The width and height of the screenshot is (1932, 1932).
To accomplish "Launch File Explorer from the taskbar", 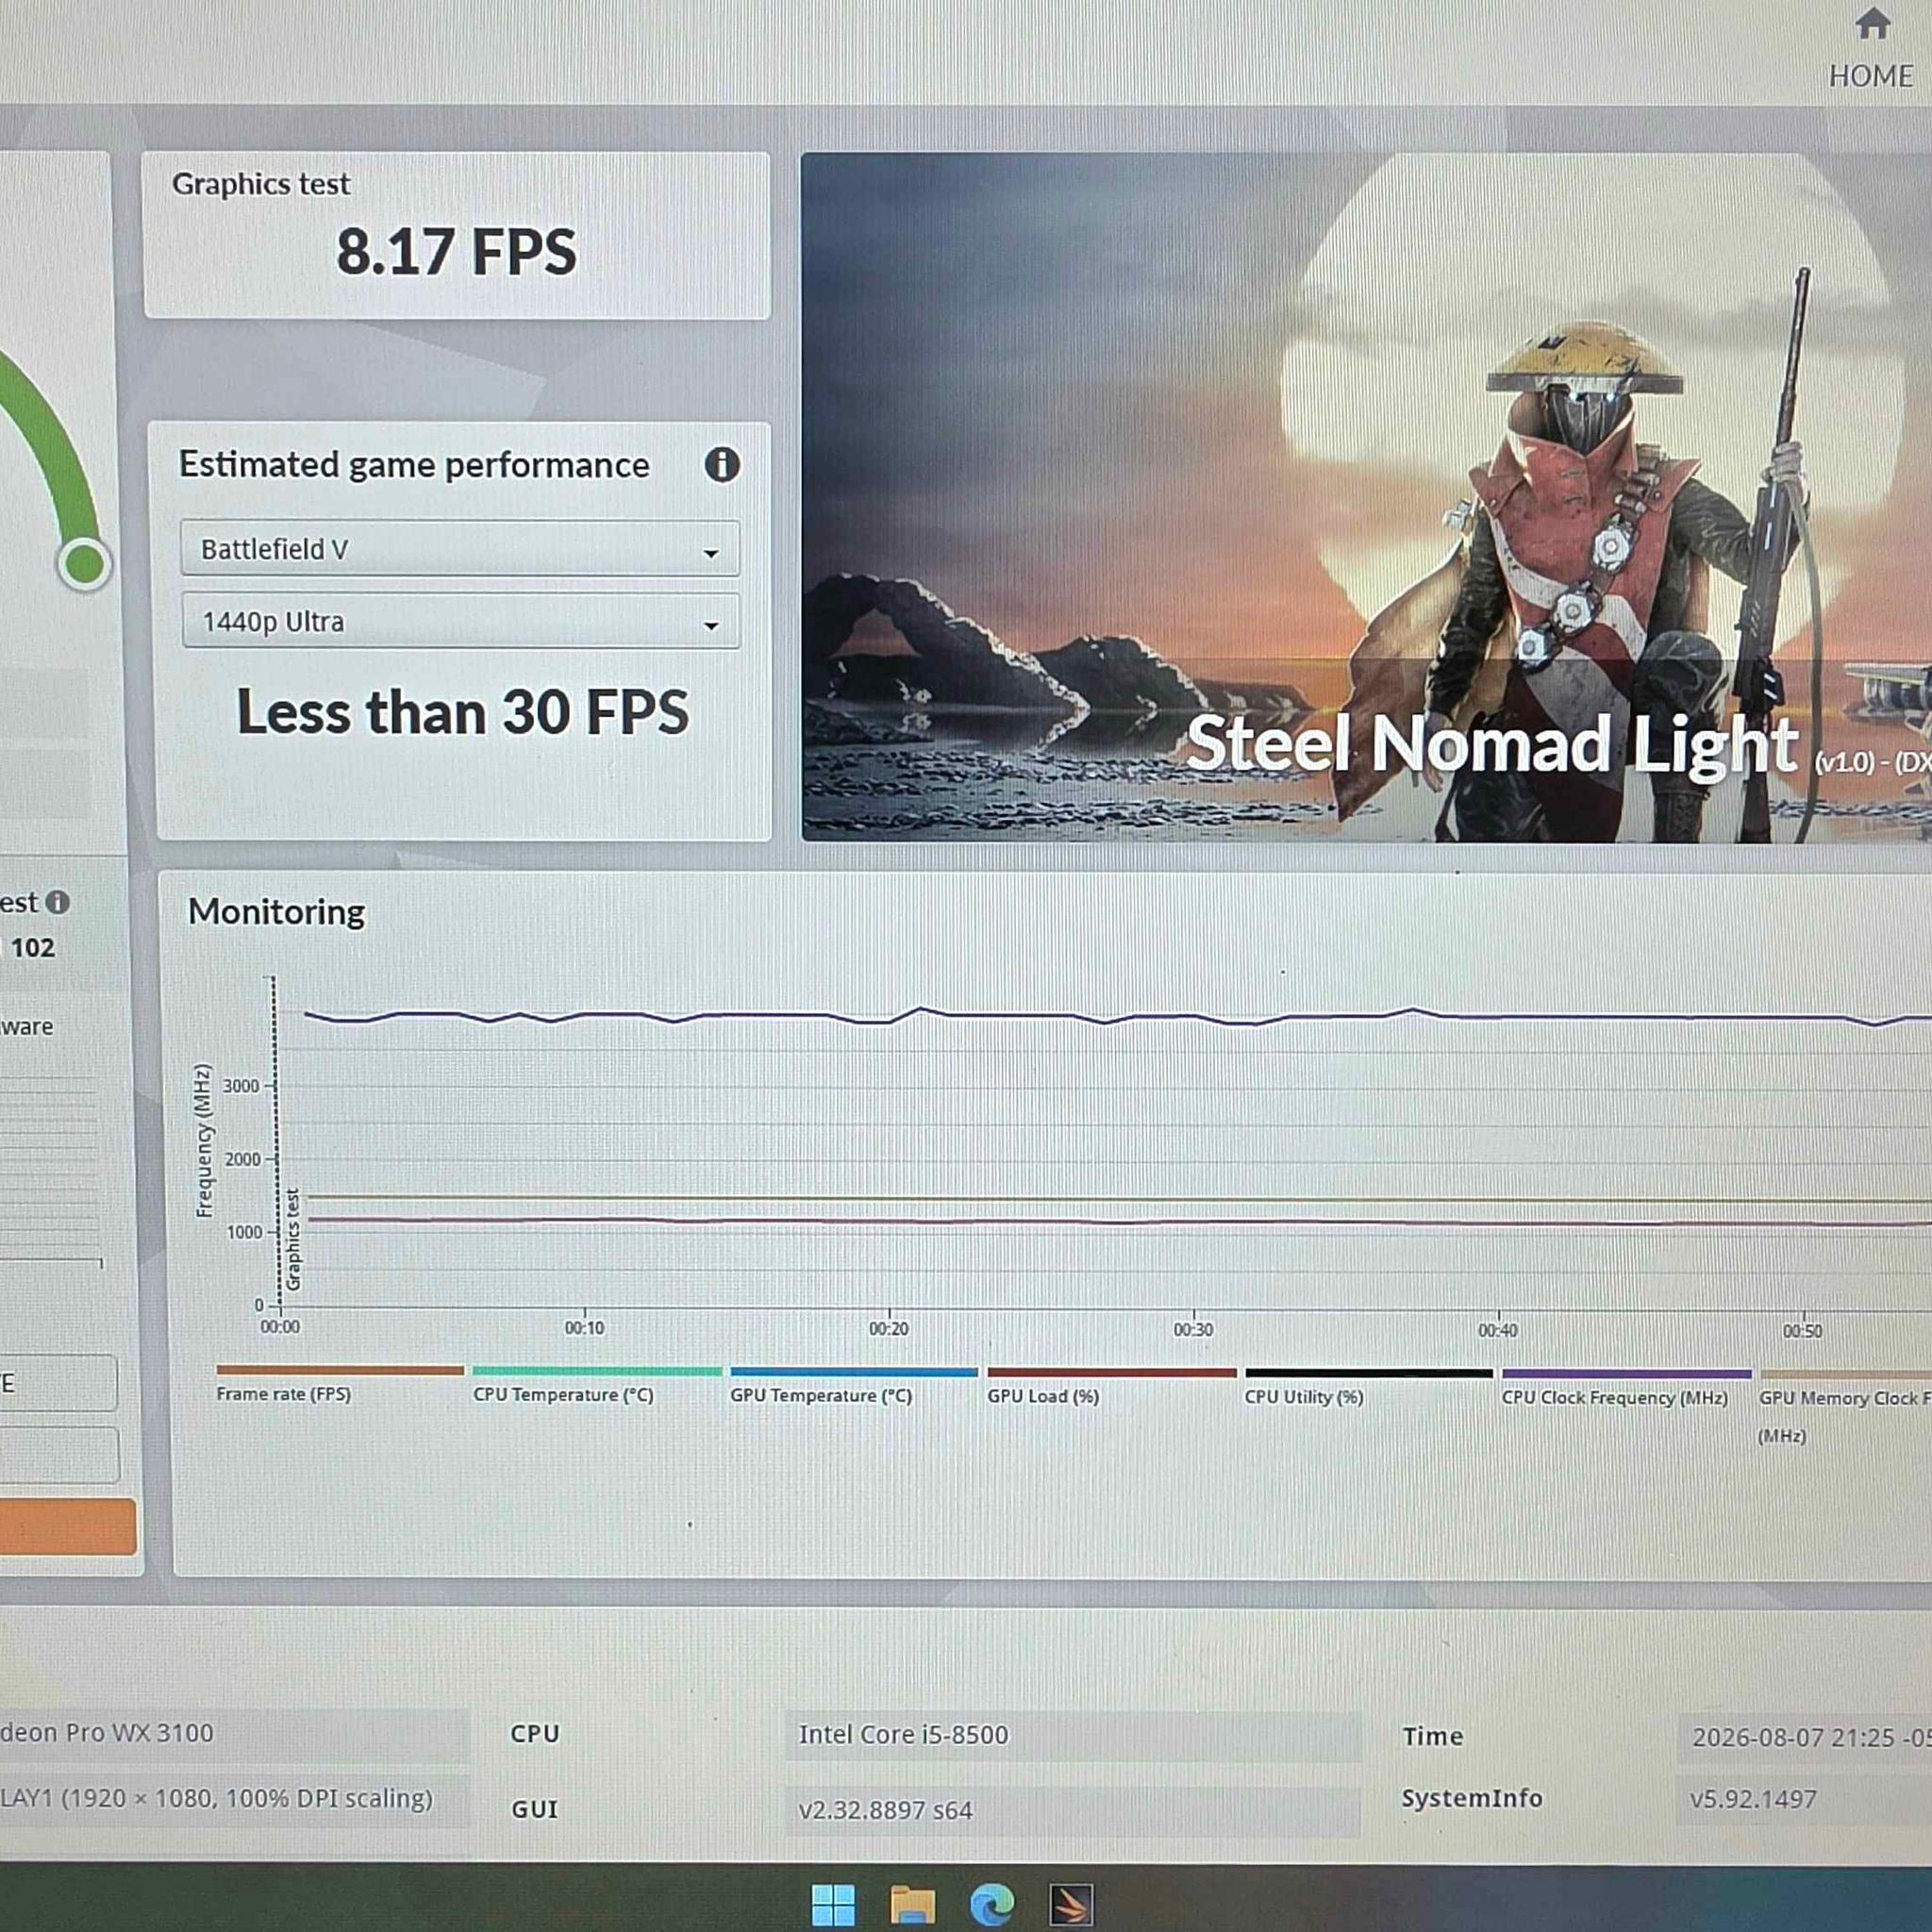I will [912, 1904].
